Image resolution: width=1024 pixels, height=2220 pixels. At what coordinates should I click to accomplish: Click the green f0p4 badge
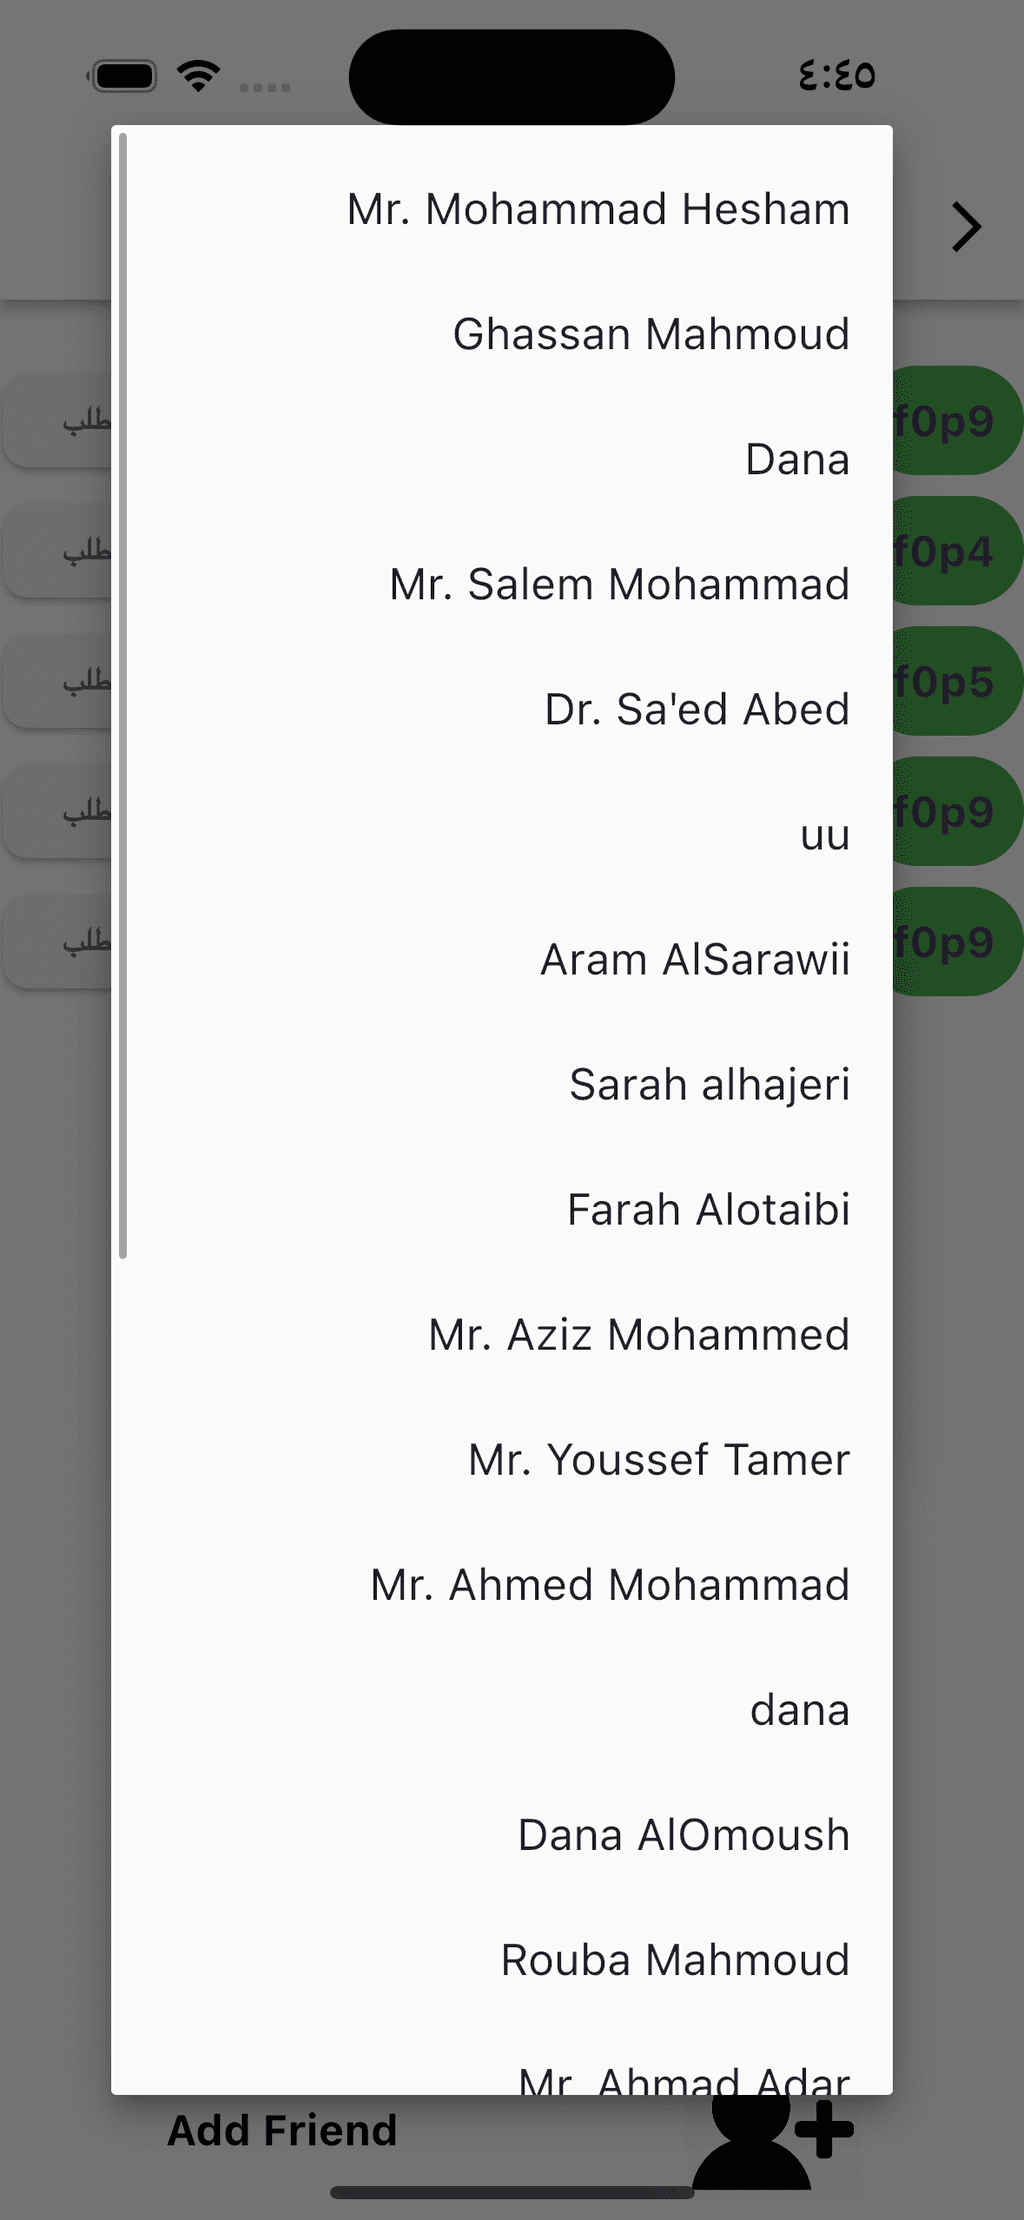pyautogui.click(x=954, y=551)
